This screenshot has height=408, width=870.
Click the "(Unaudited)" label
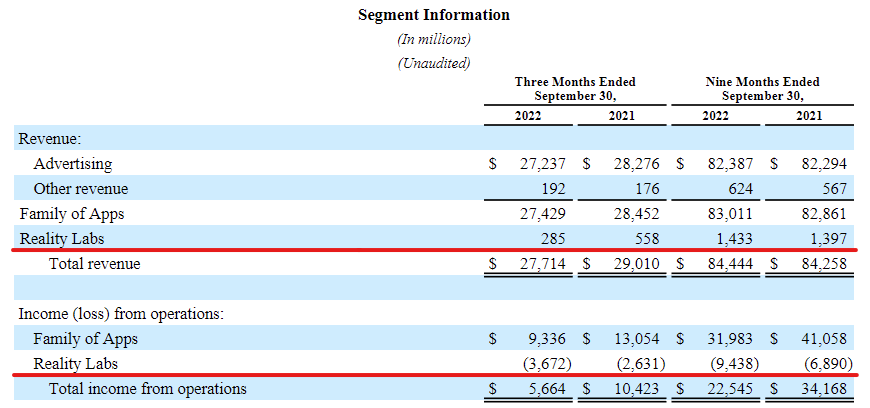coord(434,62)
